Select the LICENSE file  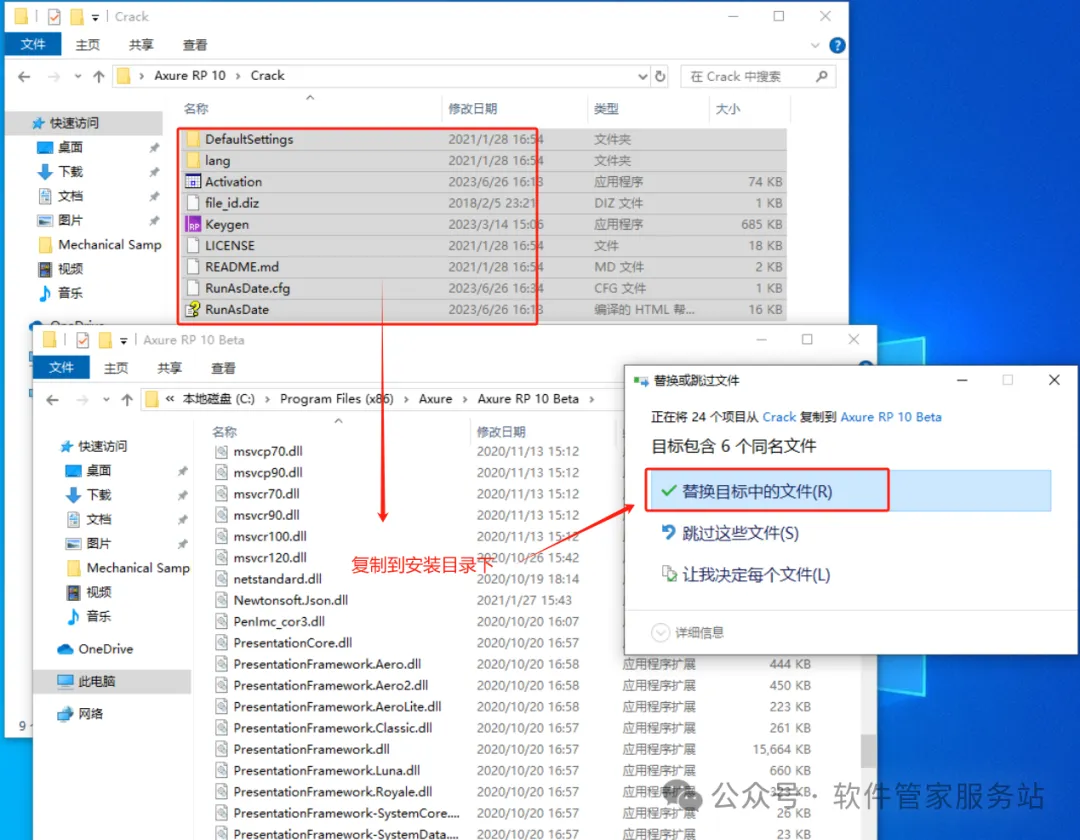point(229,246)
